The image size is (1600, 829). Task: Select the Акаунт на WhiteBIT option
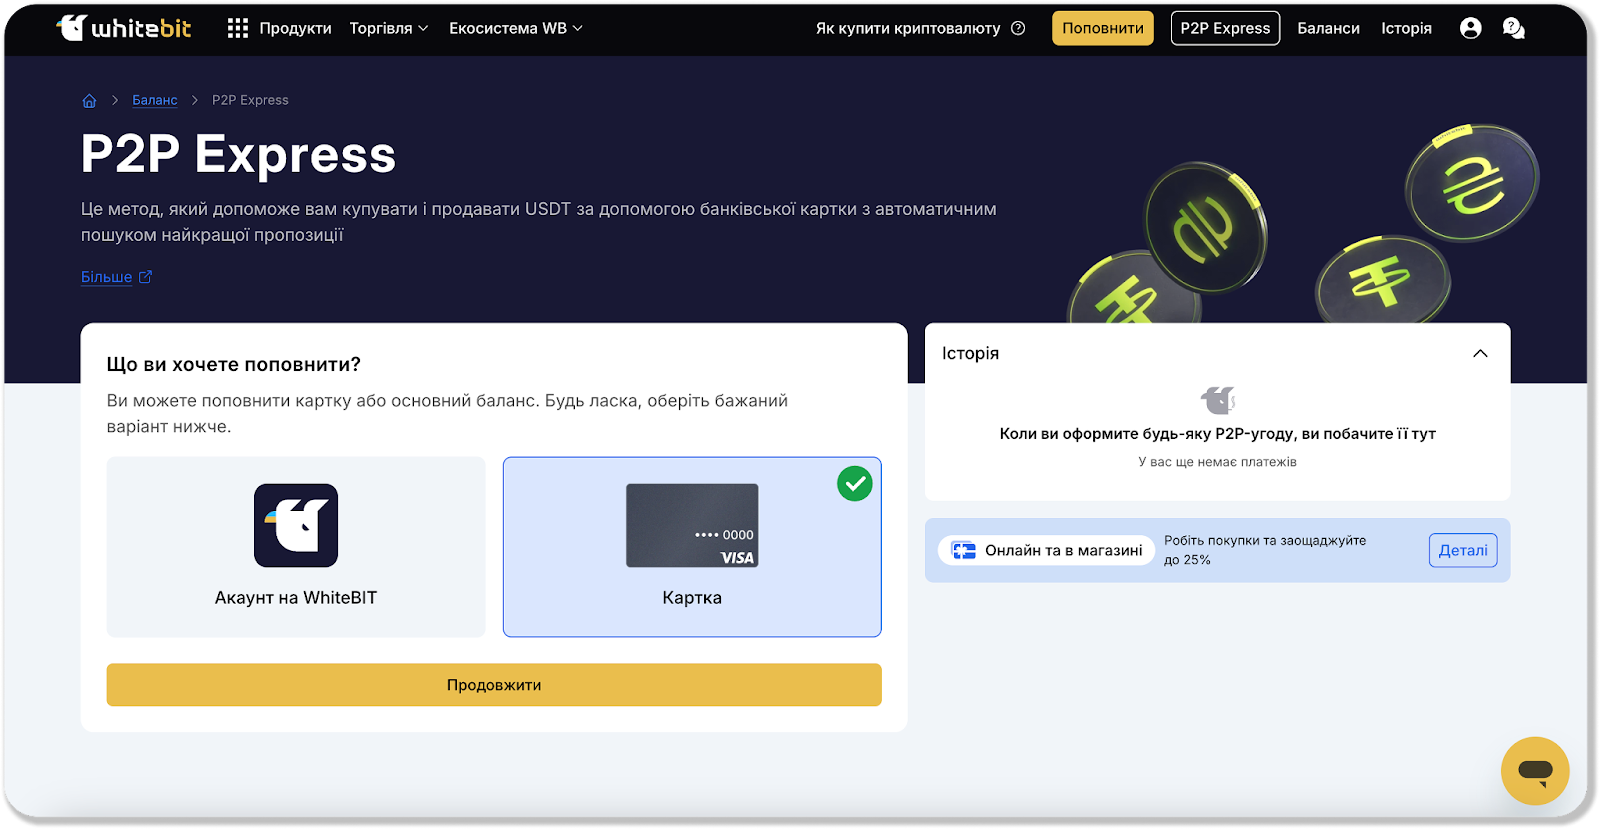coord(296,546)
